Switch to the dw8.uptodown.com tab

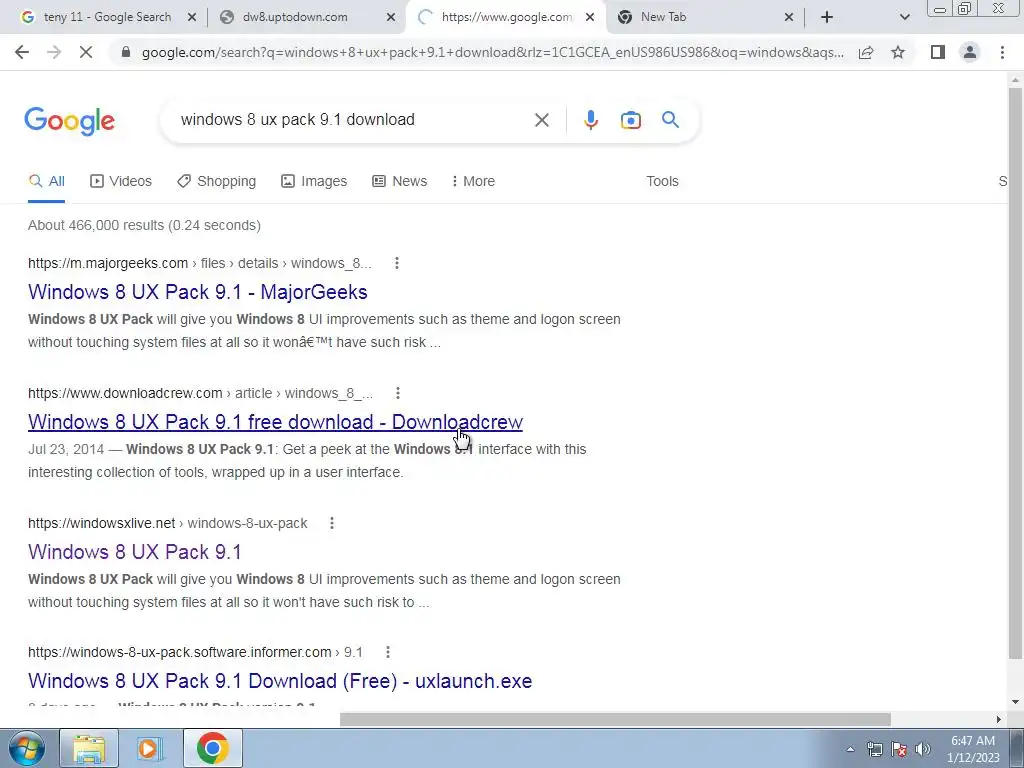click(x=295, y=18)
